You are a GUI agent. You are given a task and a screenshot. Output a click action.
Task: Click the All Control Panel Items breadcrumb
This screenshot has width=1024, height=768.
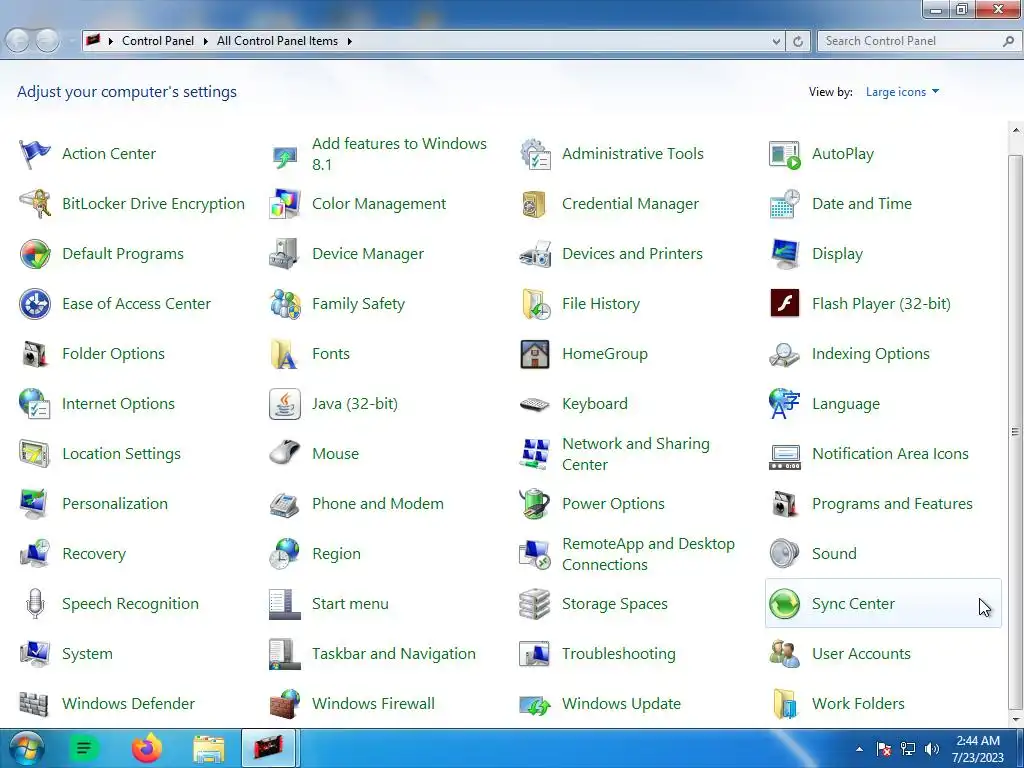[278, 41]
